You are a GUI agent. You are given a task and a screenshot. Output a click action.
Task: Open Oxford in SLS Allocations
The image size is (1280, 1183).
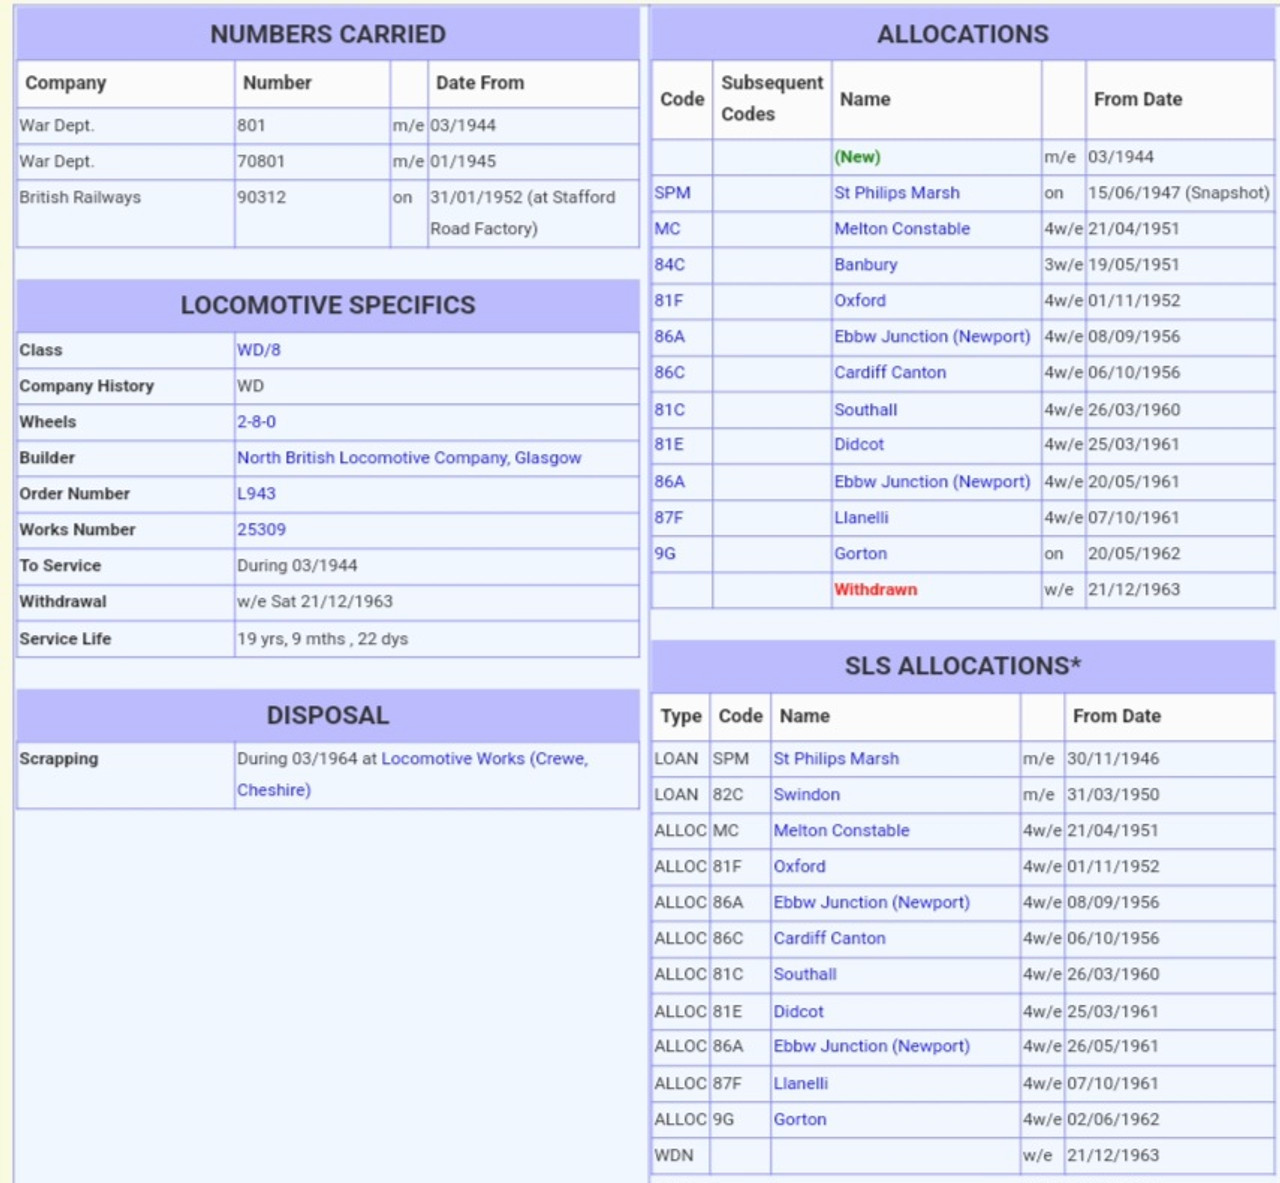click(x=799, y=867)
